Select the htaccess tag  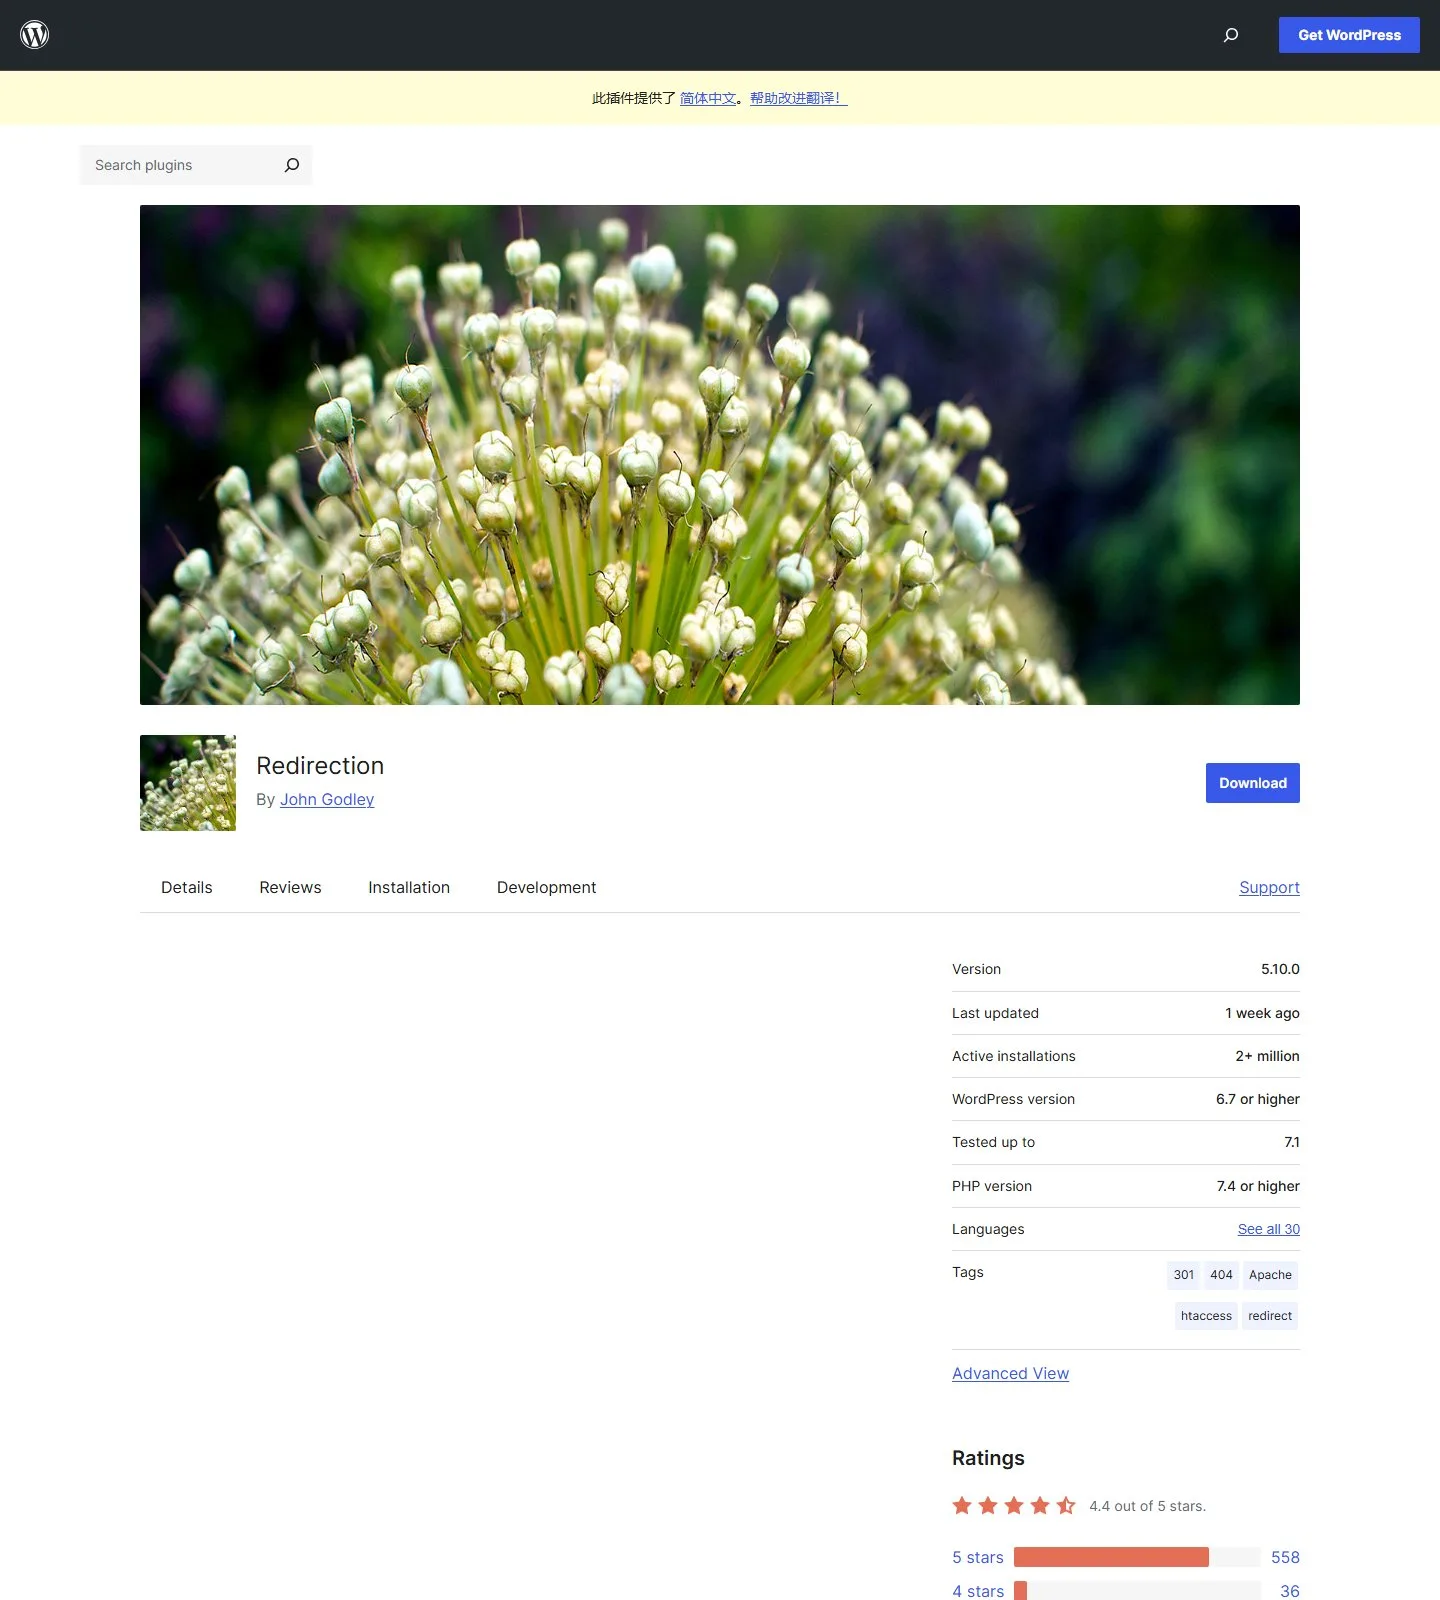(x=1206, y=1316)
